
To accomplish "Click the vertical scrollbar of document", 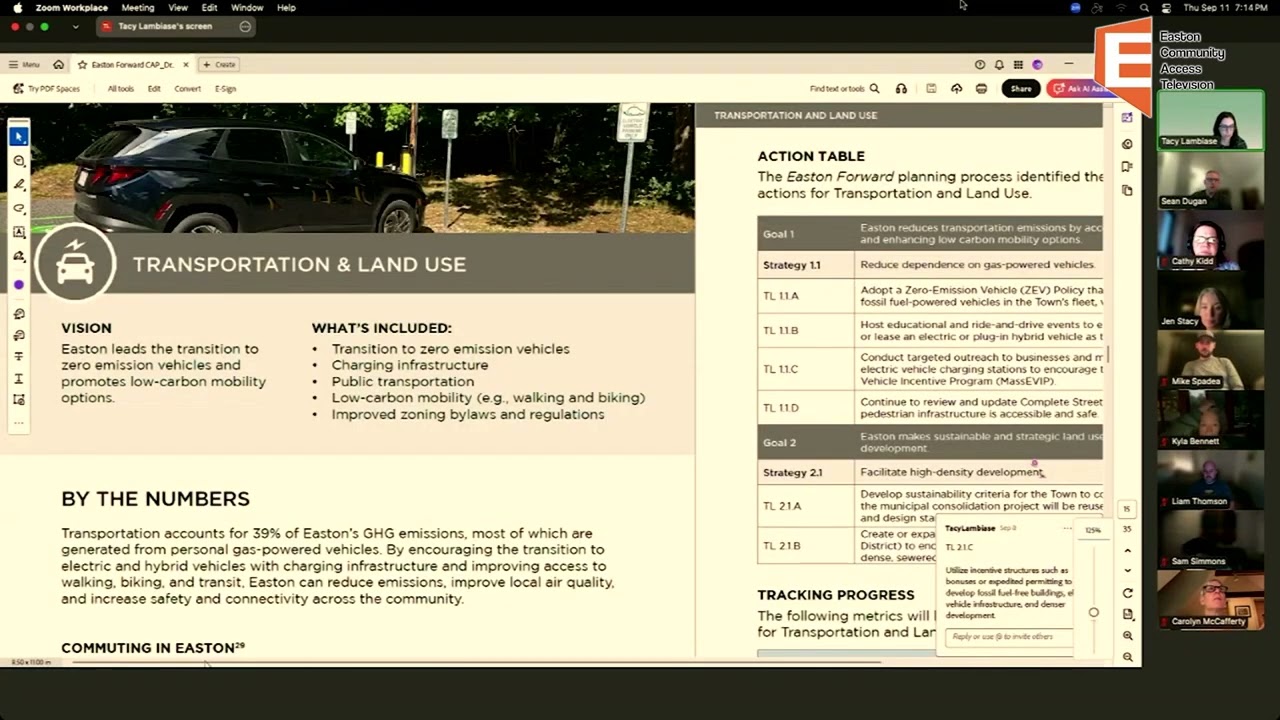I will [x=1109, y=355].
